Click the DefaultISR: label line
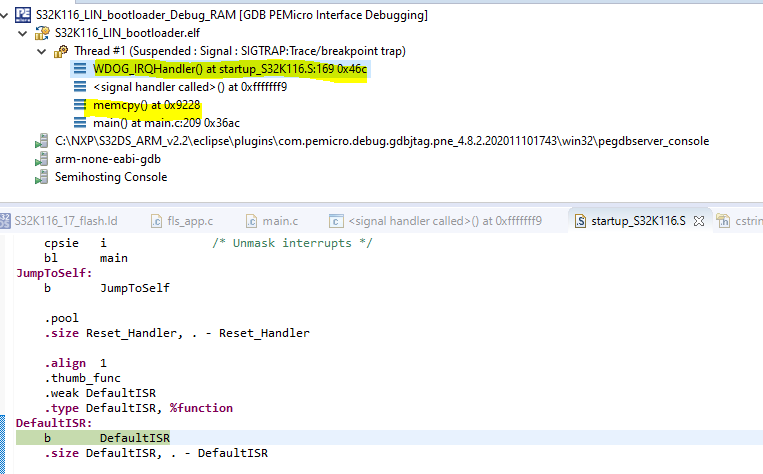This screenshot has height=474, width=763. tap(54, 423)
